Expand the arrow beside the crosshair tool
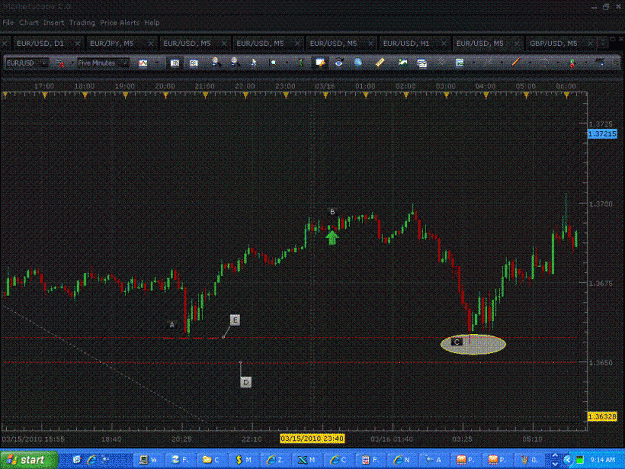 [287, 63]
